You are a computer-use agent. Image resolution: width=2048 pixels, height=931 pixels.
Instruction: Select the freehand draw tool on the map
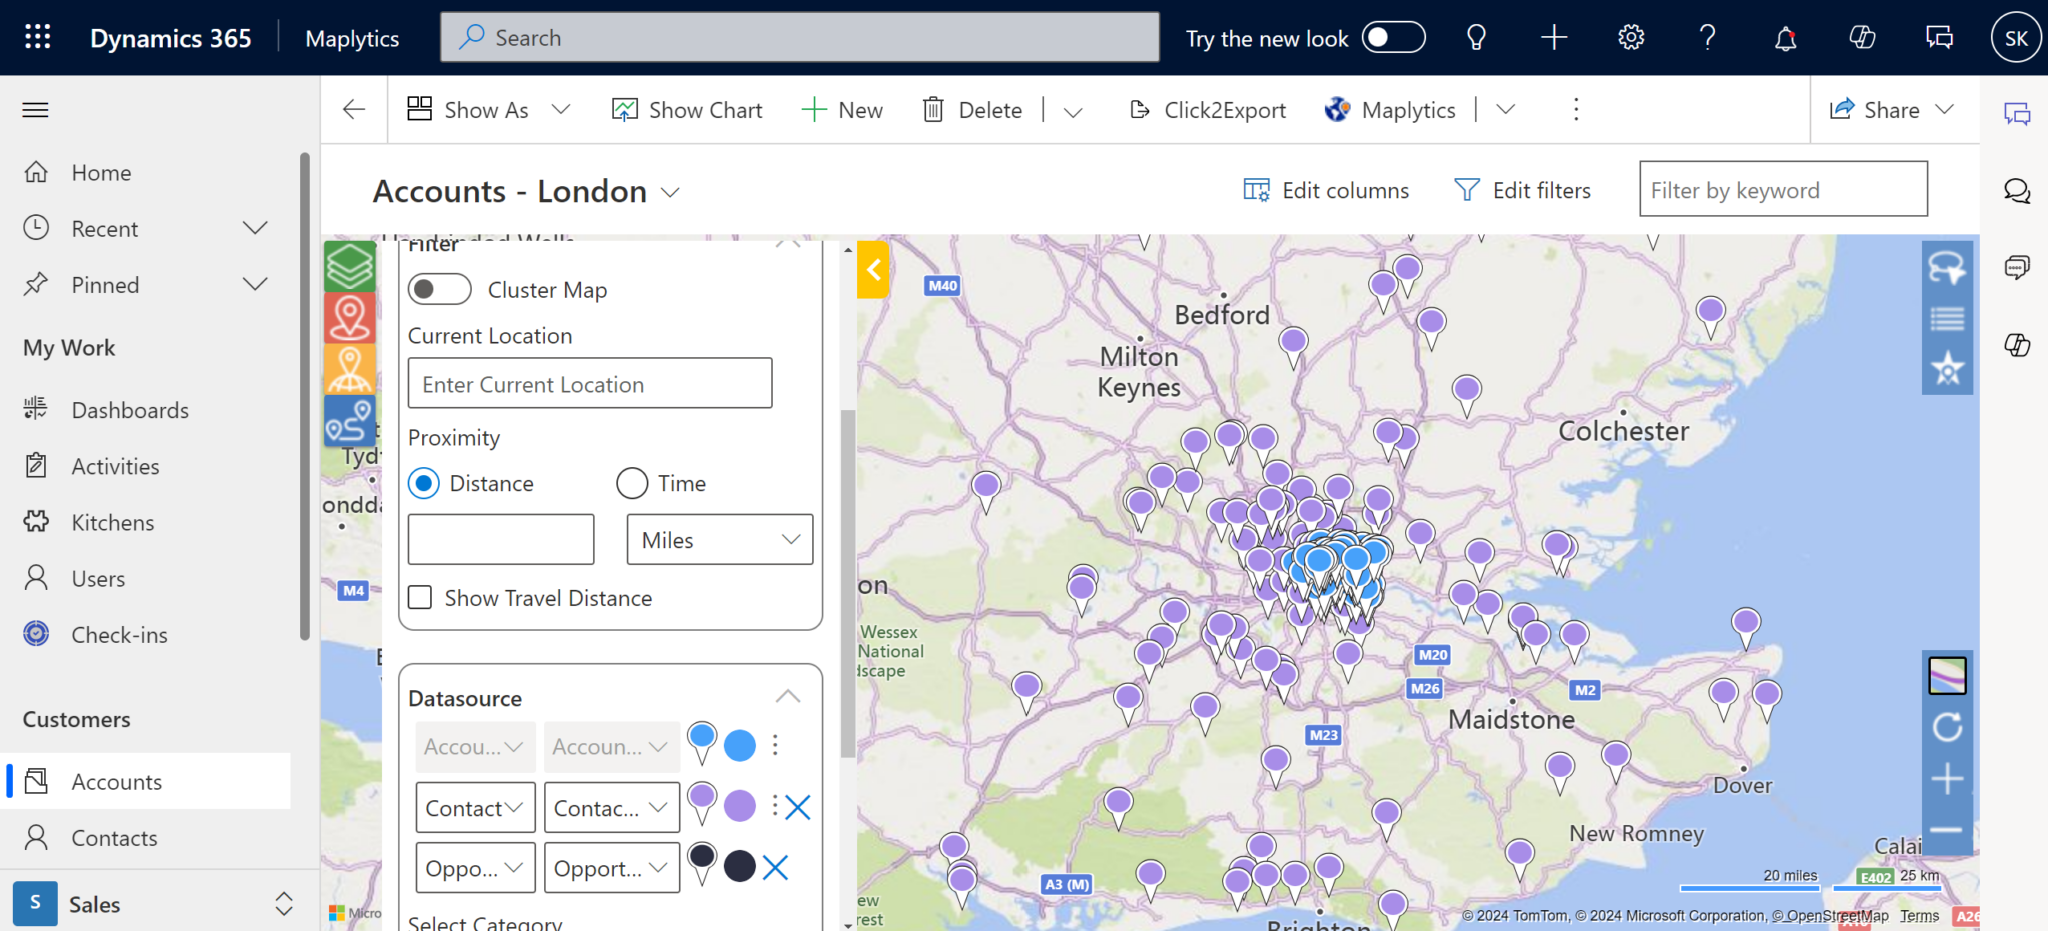pos(1947,268)
